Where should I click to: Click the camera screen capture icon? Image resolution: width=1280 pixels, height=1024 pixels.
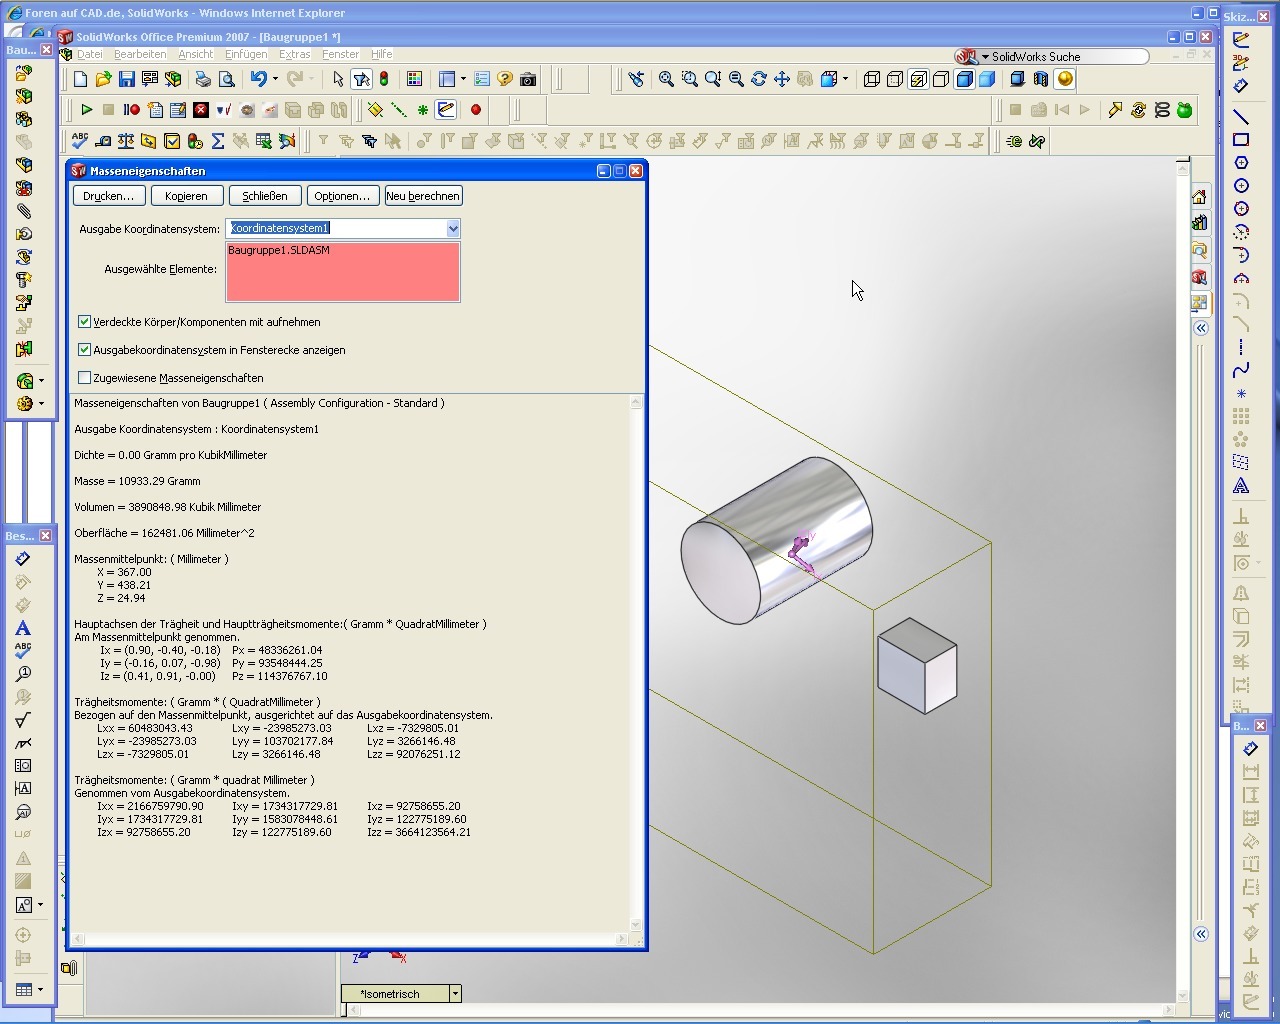pos(528,79)
